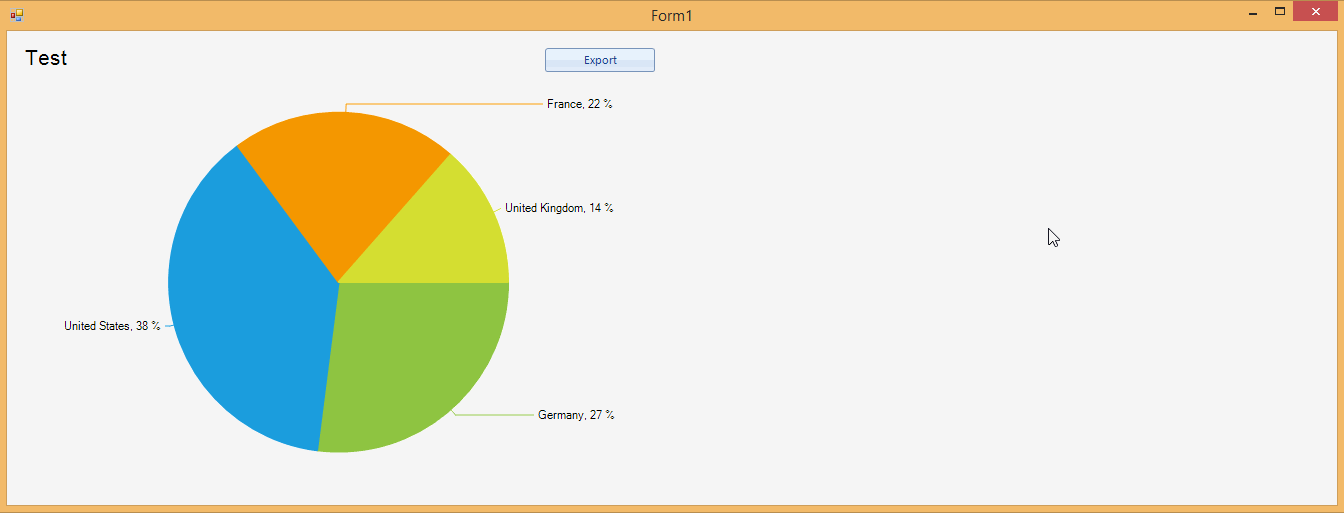
Task: Click the Form1 application icon in title bar
Action: coord(16,15)
